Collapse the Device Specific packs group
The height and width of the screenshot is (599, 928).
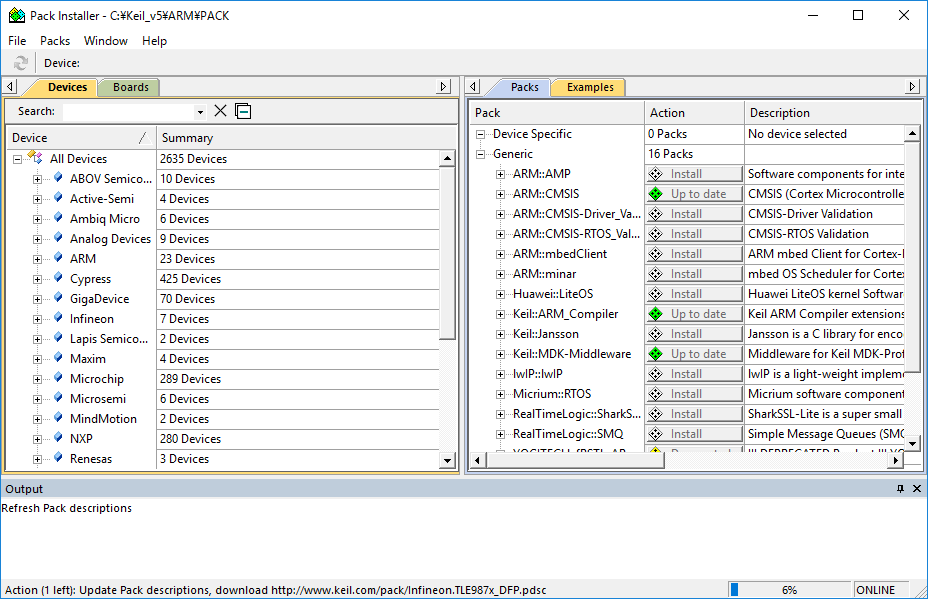pyautogui.click(x=481, y=134)
